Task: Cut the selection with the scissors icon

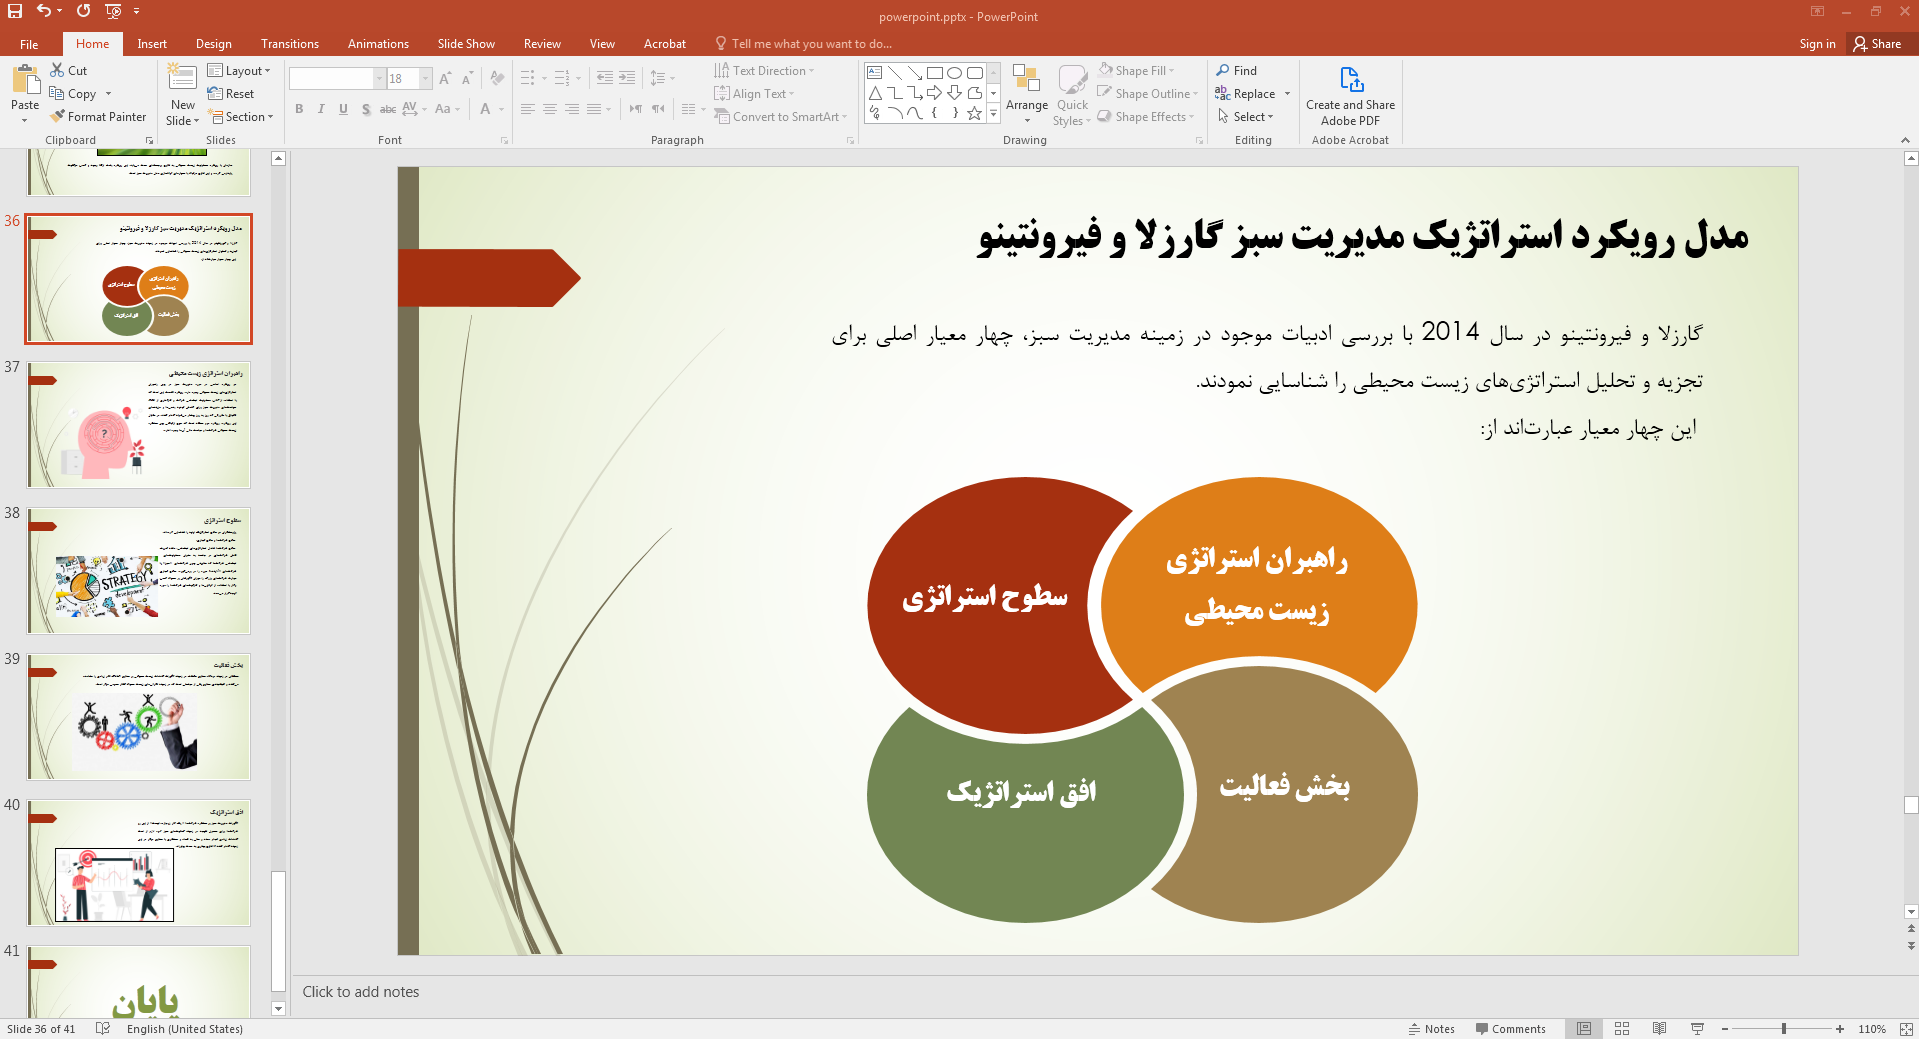Action: pyautogui.click(x=69, y=71)
